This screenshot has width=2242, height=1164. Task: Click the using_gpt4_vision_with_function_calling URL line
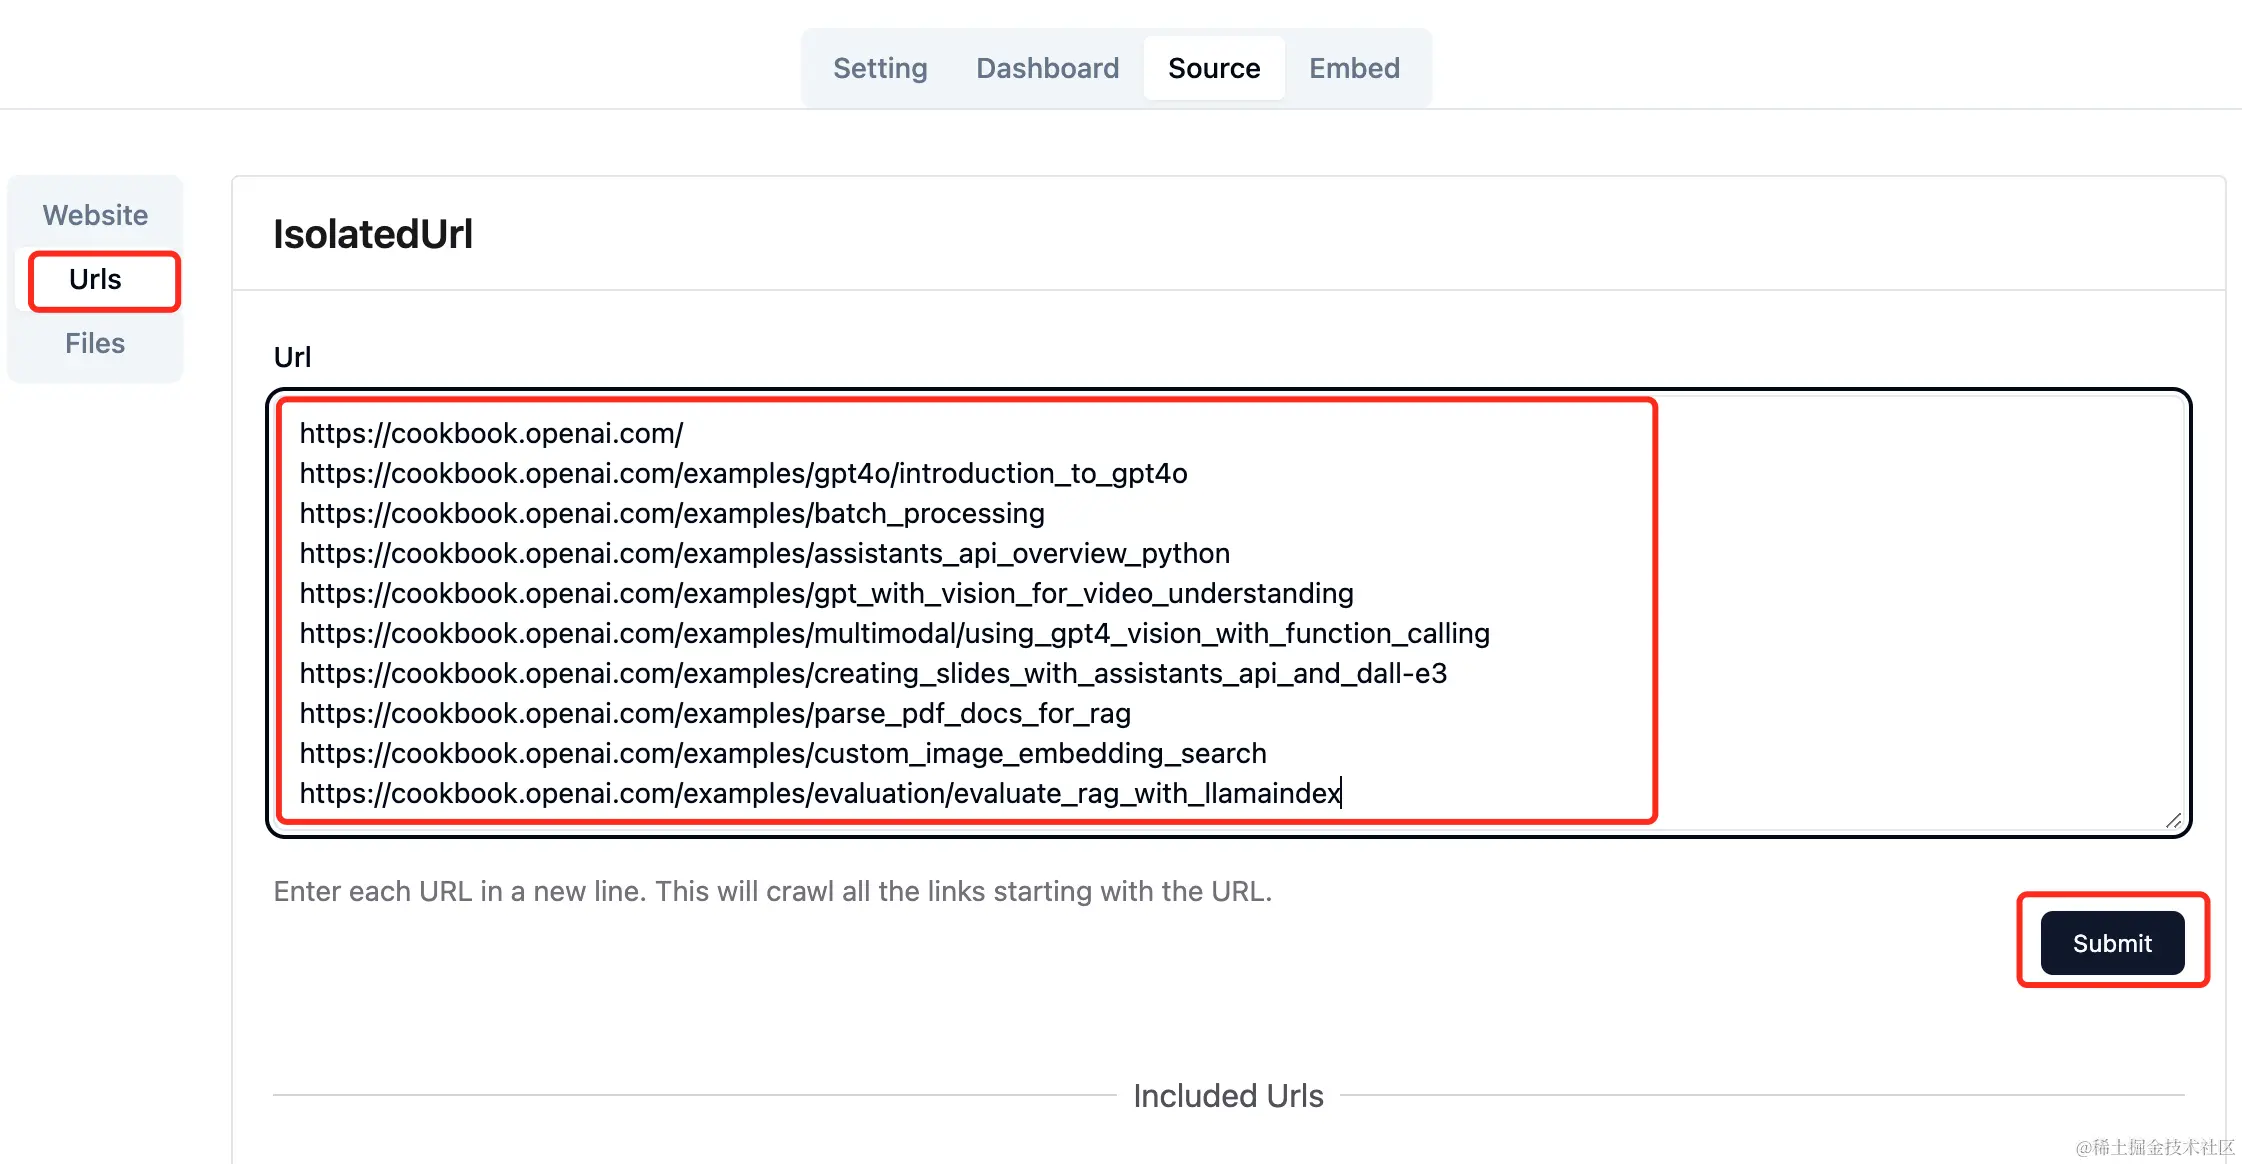pyautogui.click(x=894, y=633)
